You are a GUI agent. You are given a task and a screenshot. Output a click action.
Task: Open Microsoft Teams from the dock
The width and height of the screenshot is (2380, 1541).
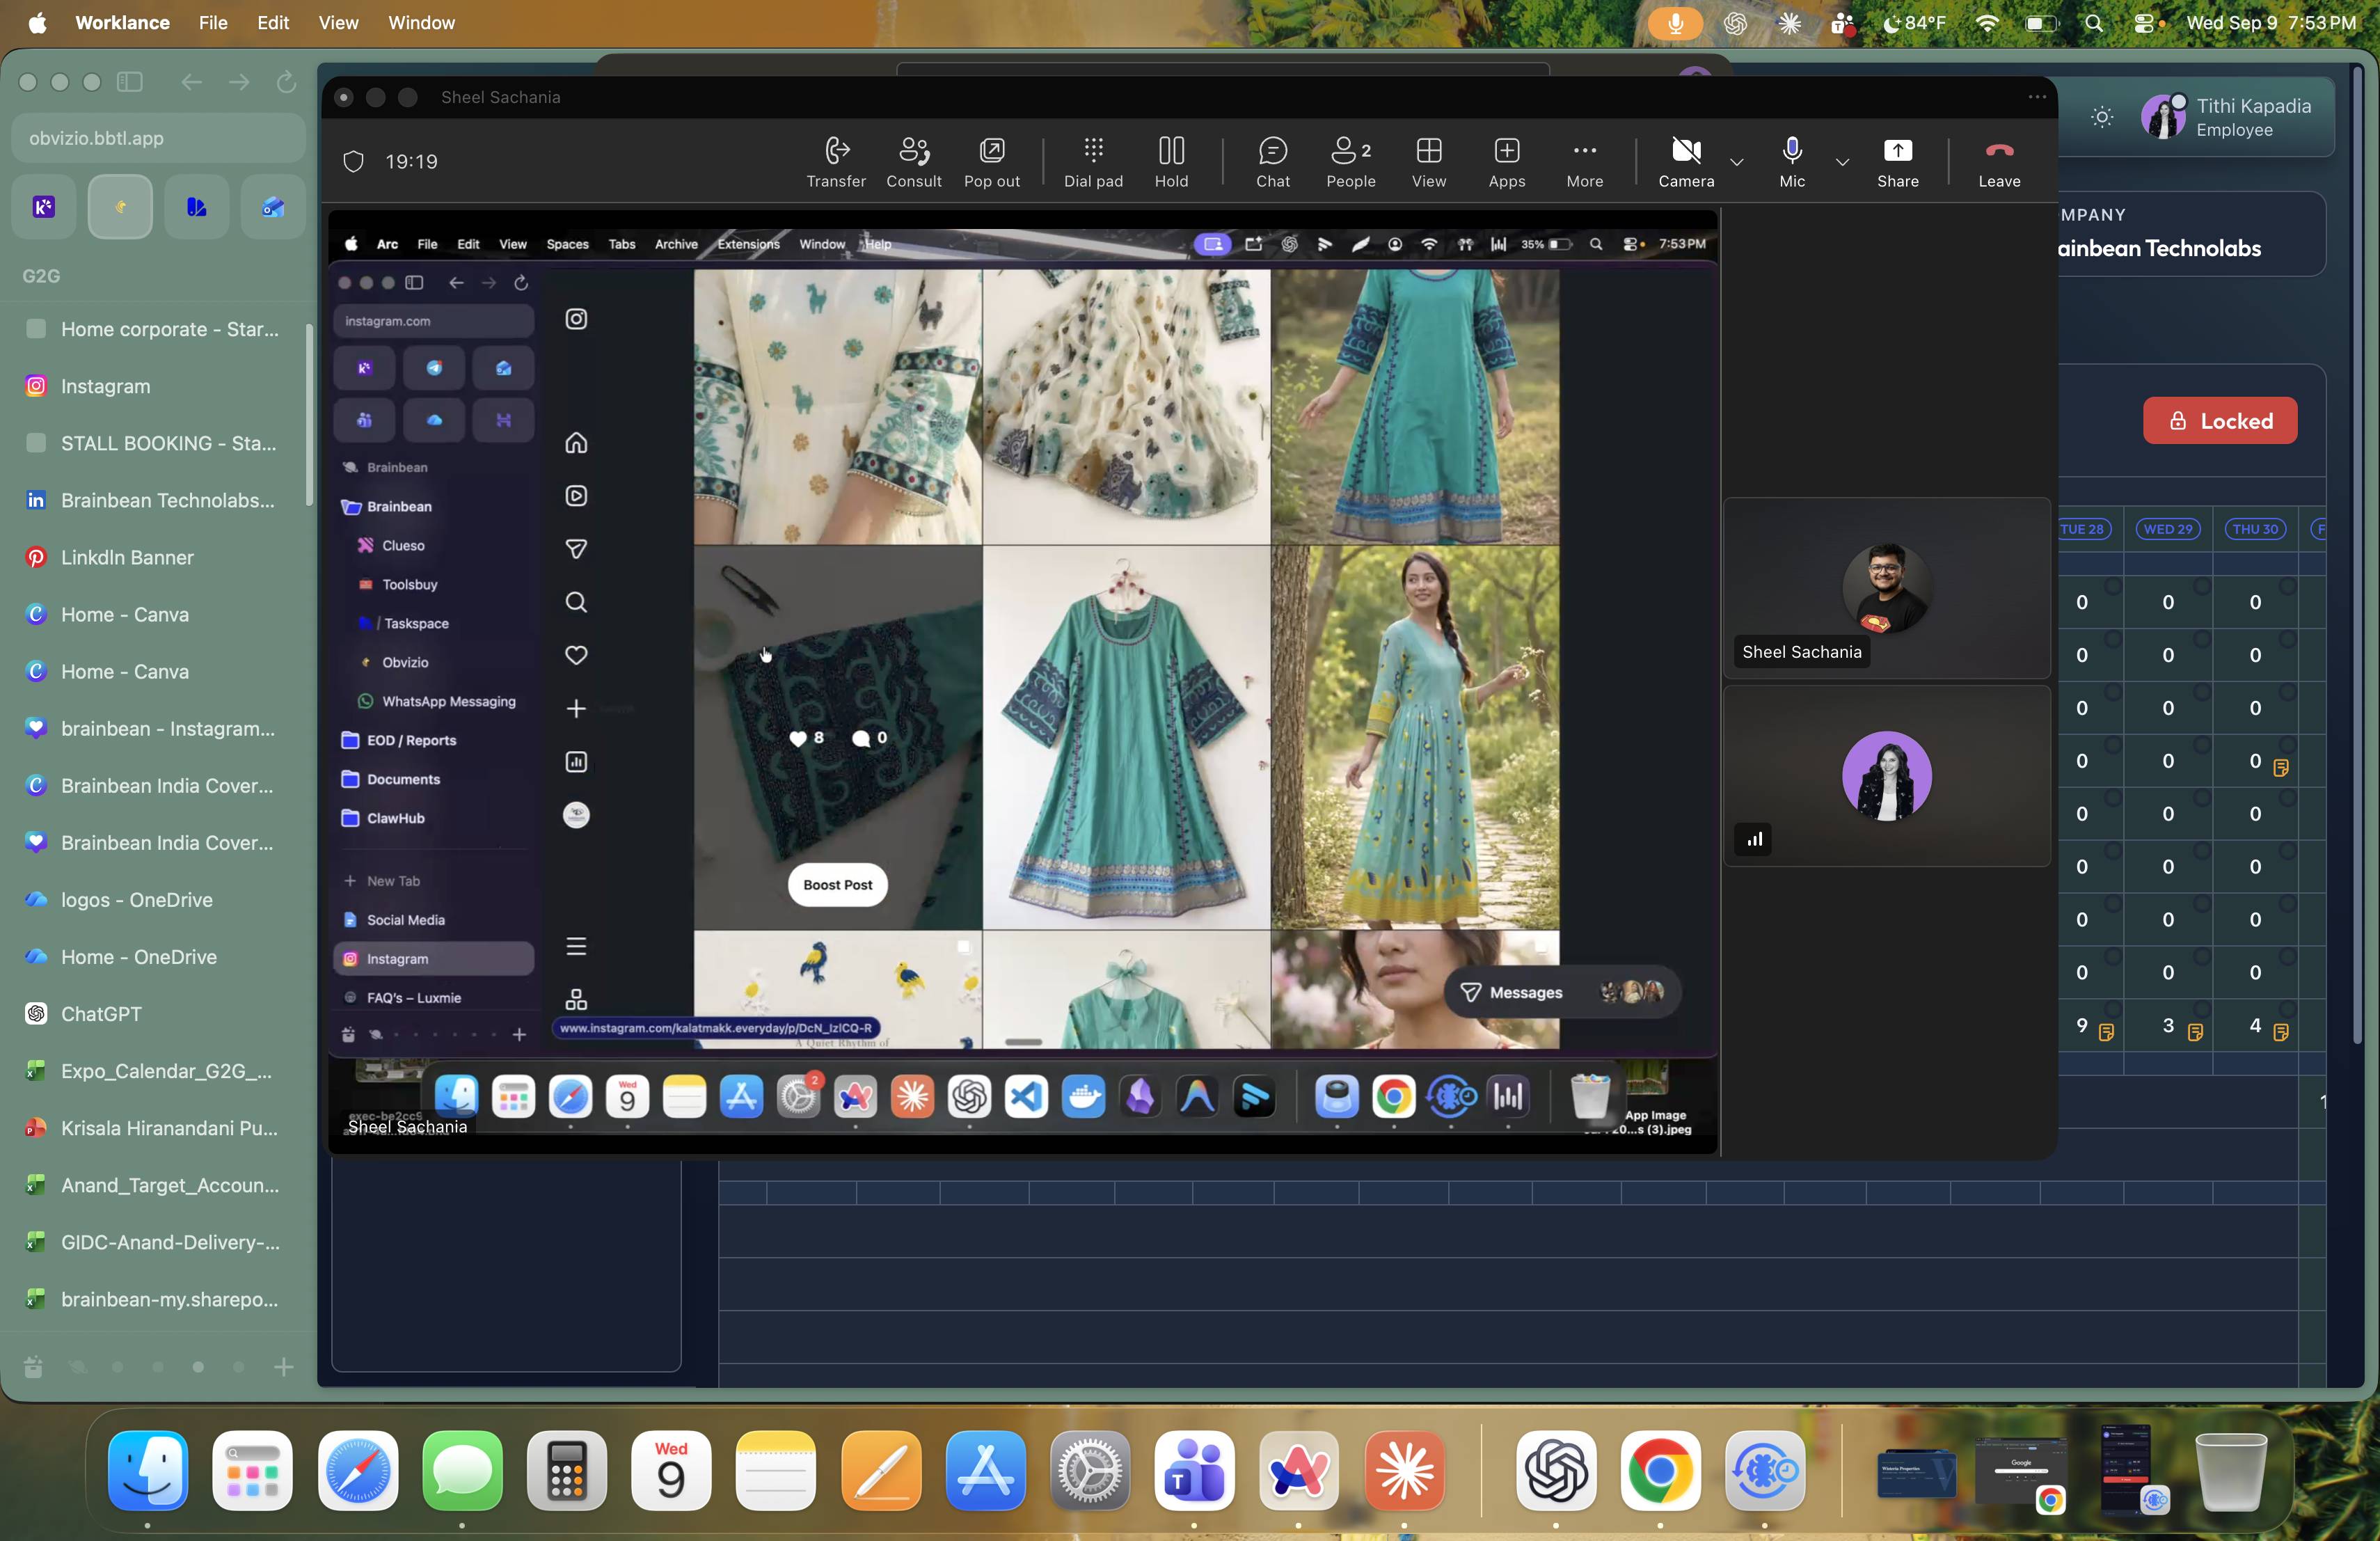point(1194,1469)
